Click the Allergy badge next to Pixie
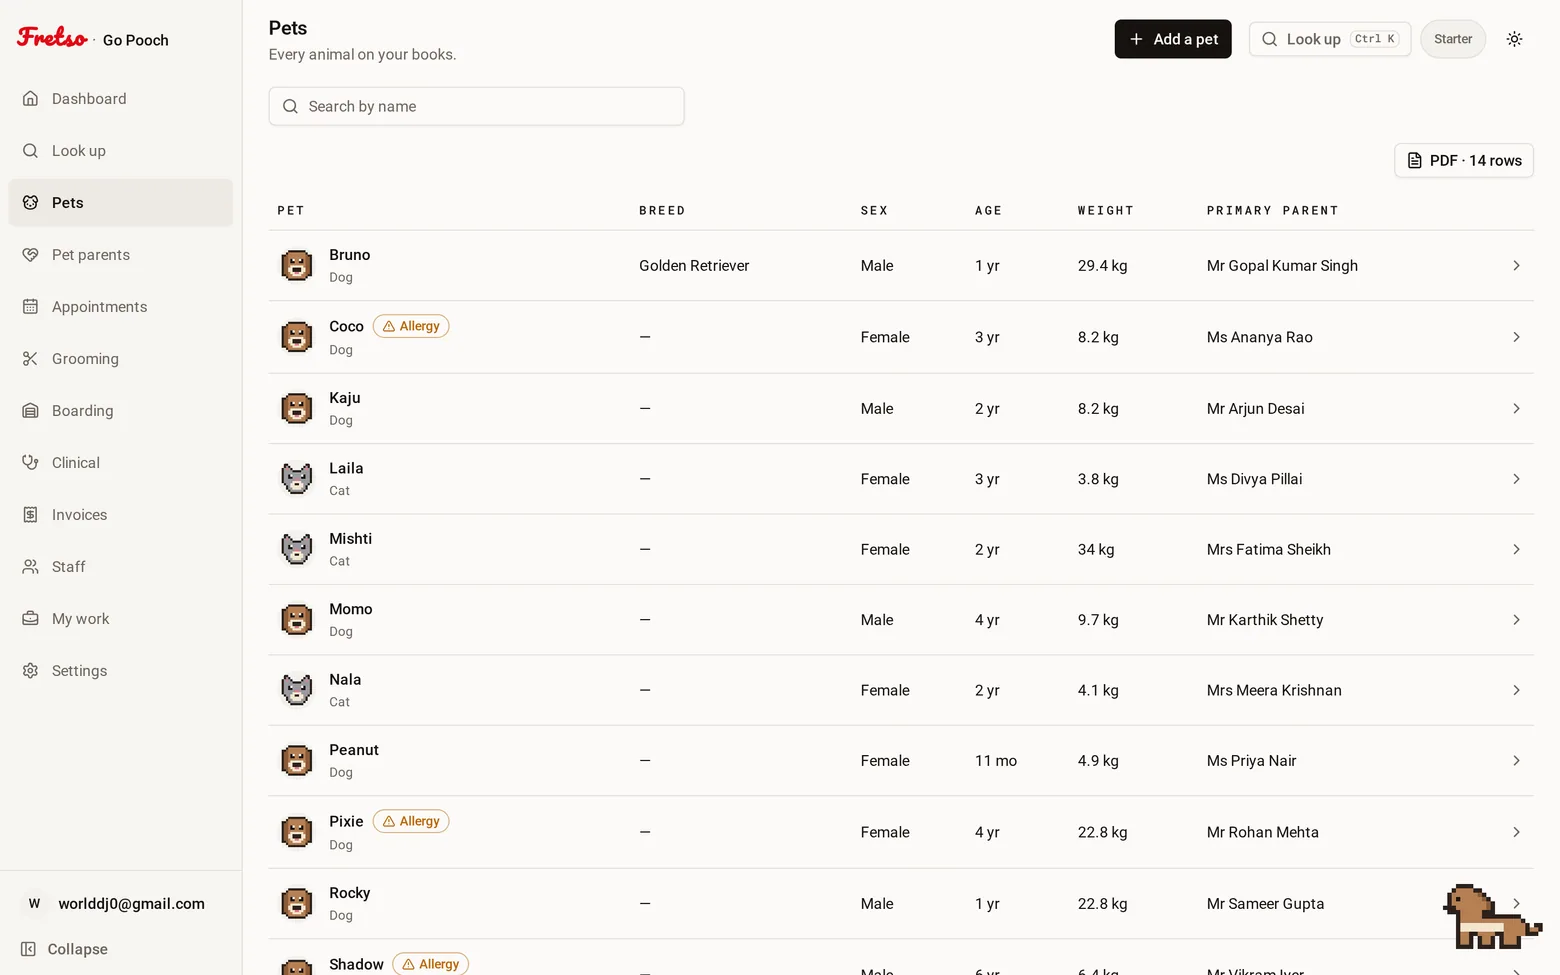 click(x=411, y=821)
